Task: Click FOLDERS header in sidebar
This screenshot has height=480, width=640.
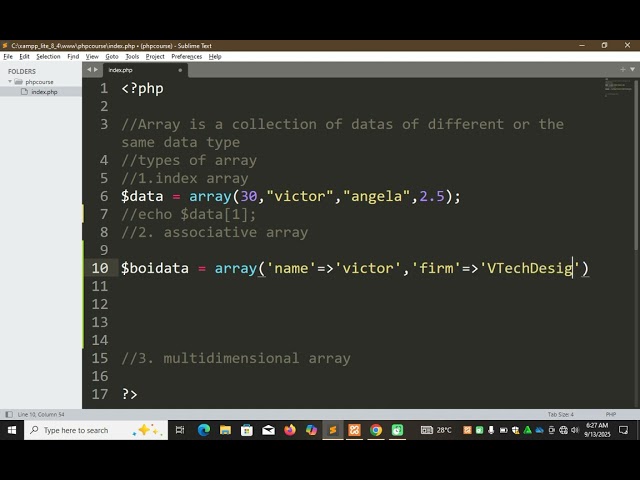Action: coord(22,71)
